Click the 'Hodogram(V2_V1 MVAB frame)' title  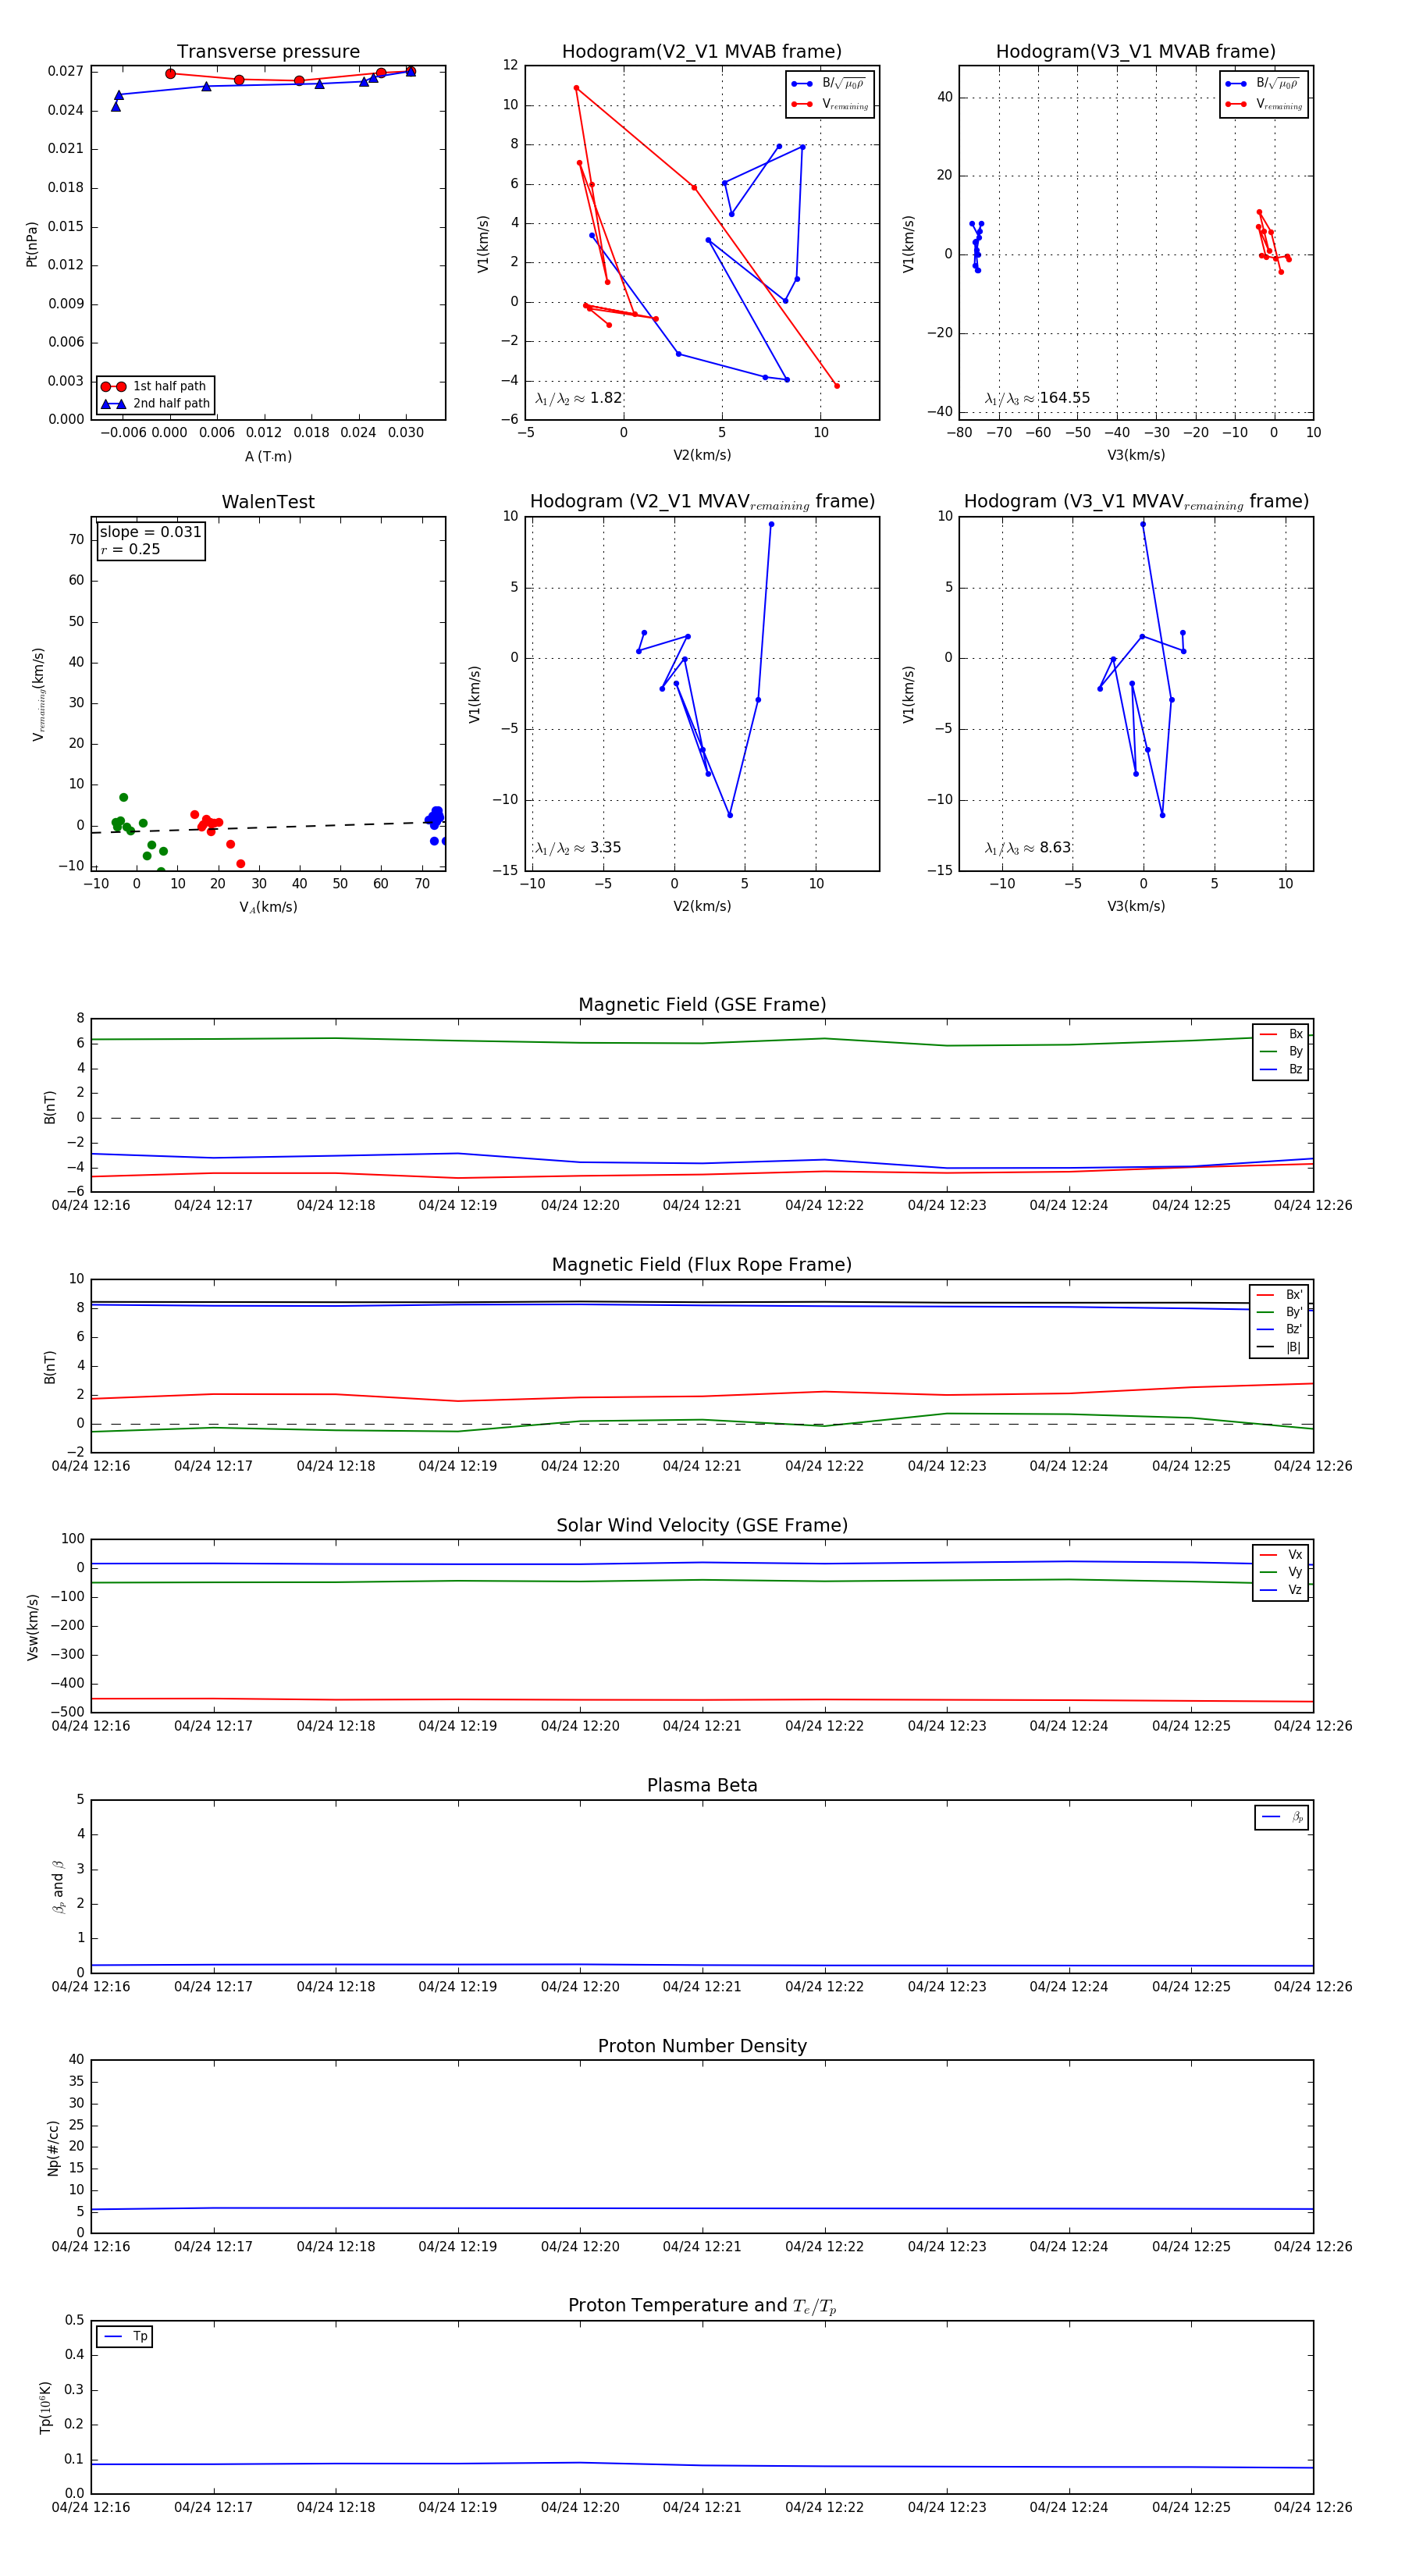(x=702, y=52)
